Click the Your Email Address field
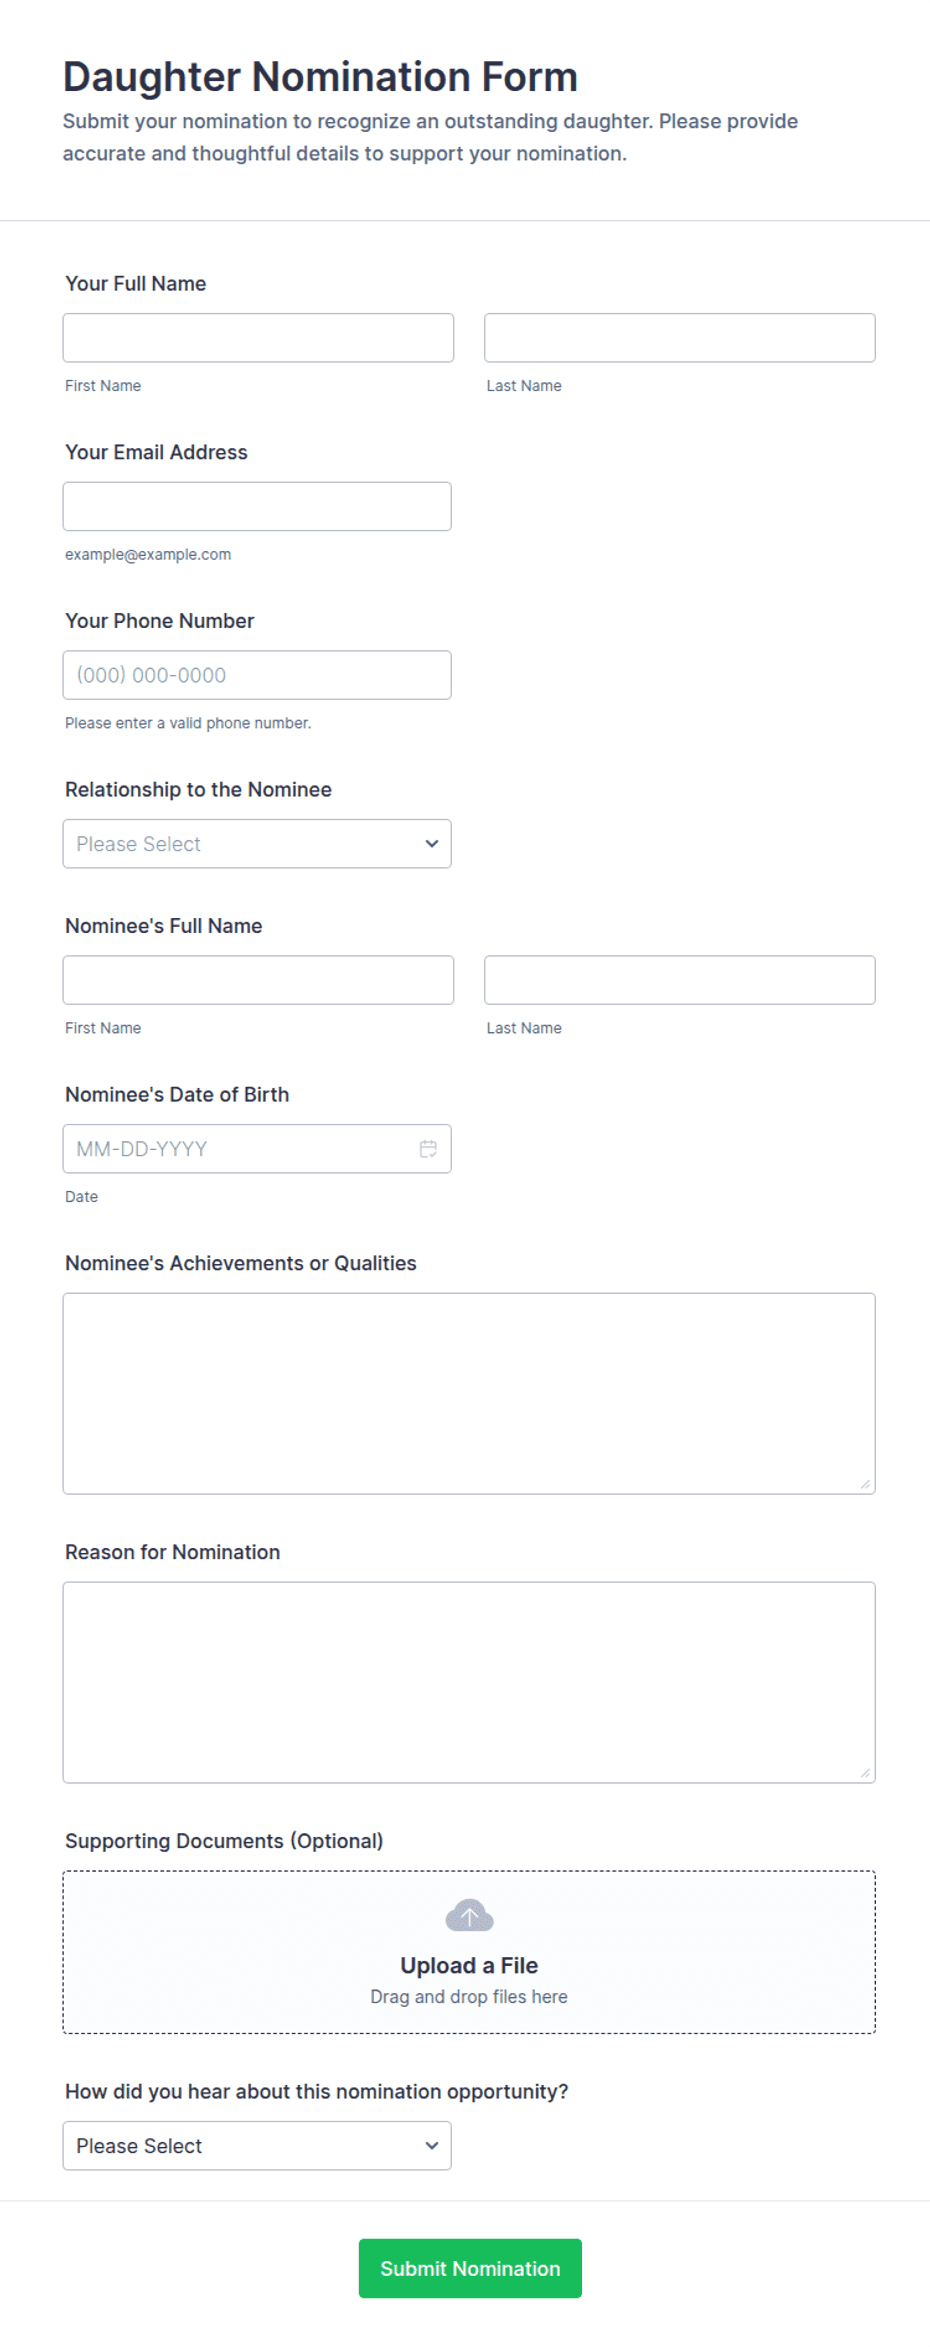 click(x=257, y=507)
